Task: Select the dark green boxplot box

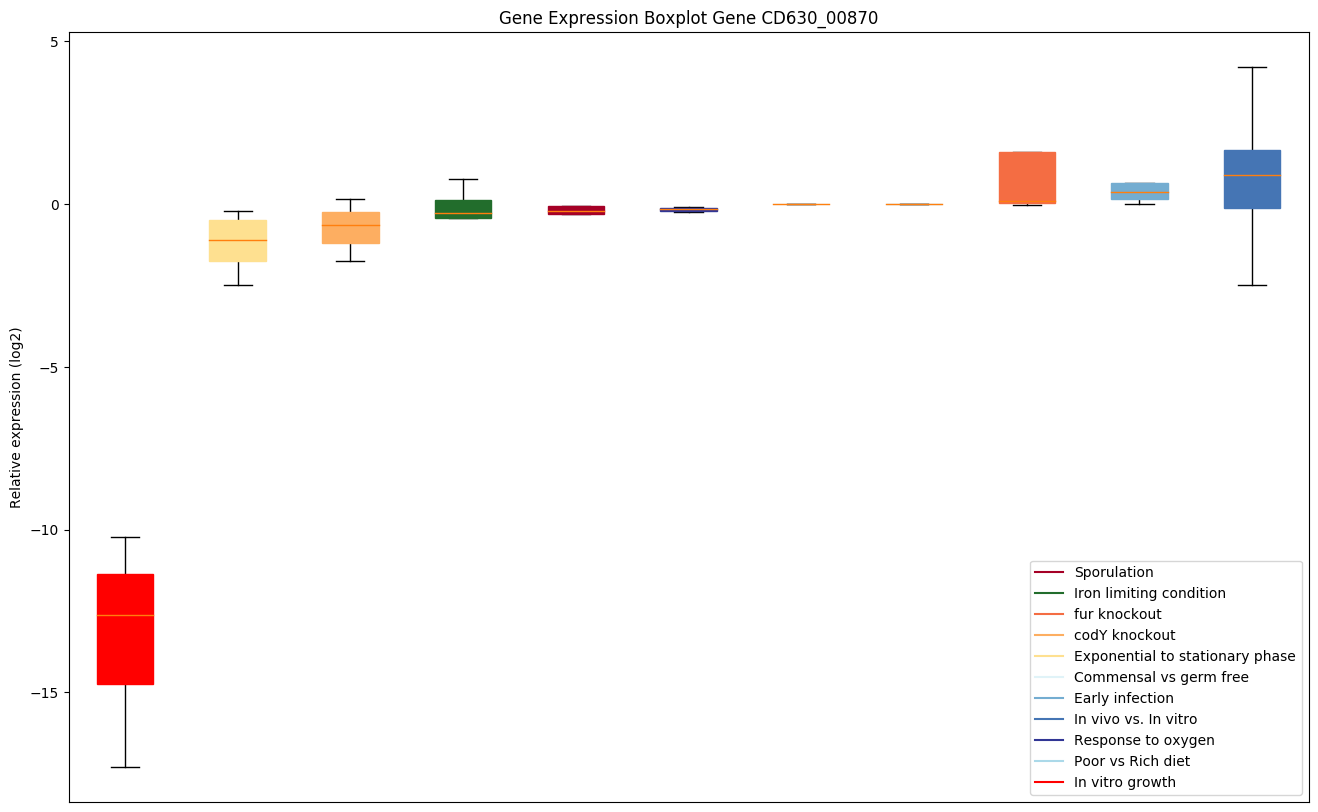Action: [463, 209]
